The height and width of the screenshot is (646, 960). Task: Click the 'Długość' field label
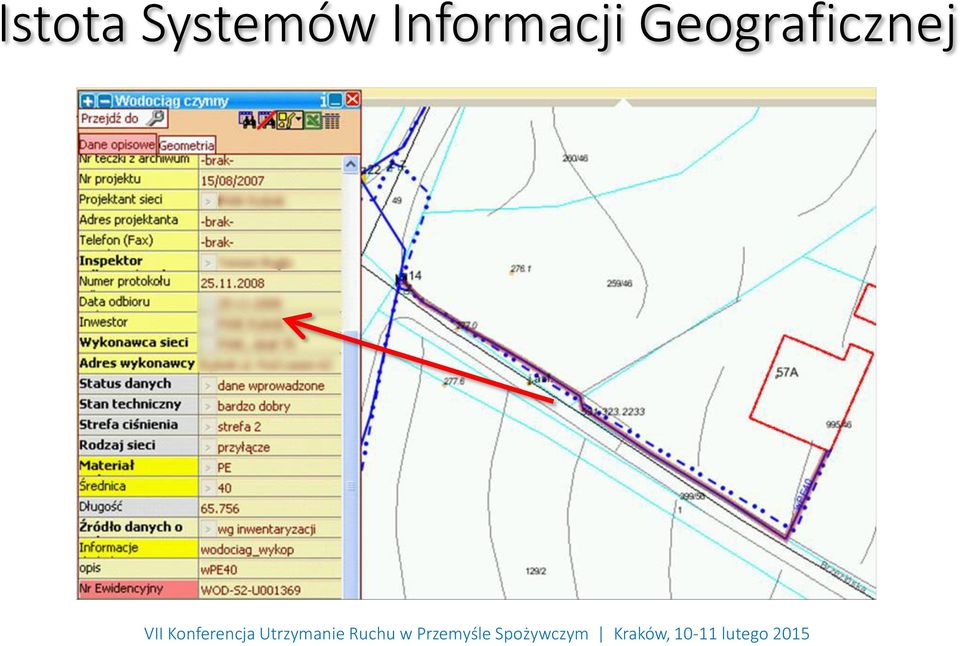pos(101,506)
